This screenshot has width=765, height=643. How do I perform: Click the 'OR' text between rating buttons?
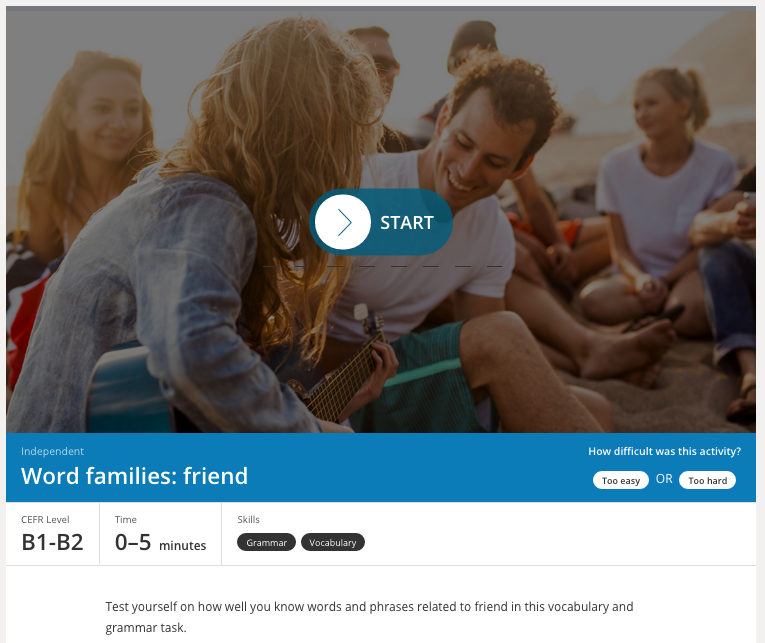(x=664, y=479)
